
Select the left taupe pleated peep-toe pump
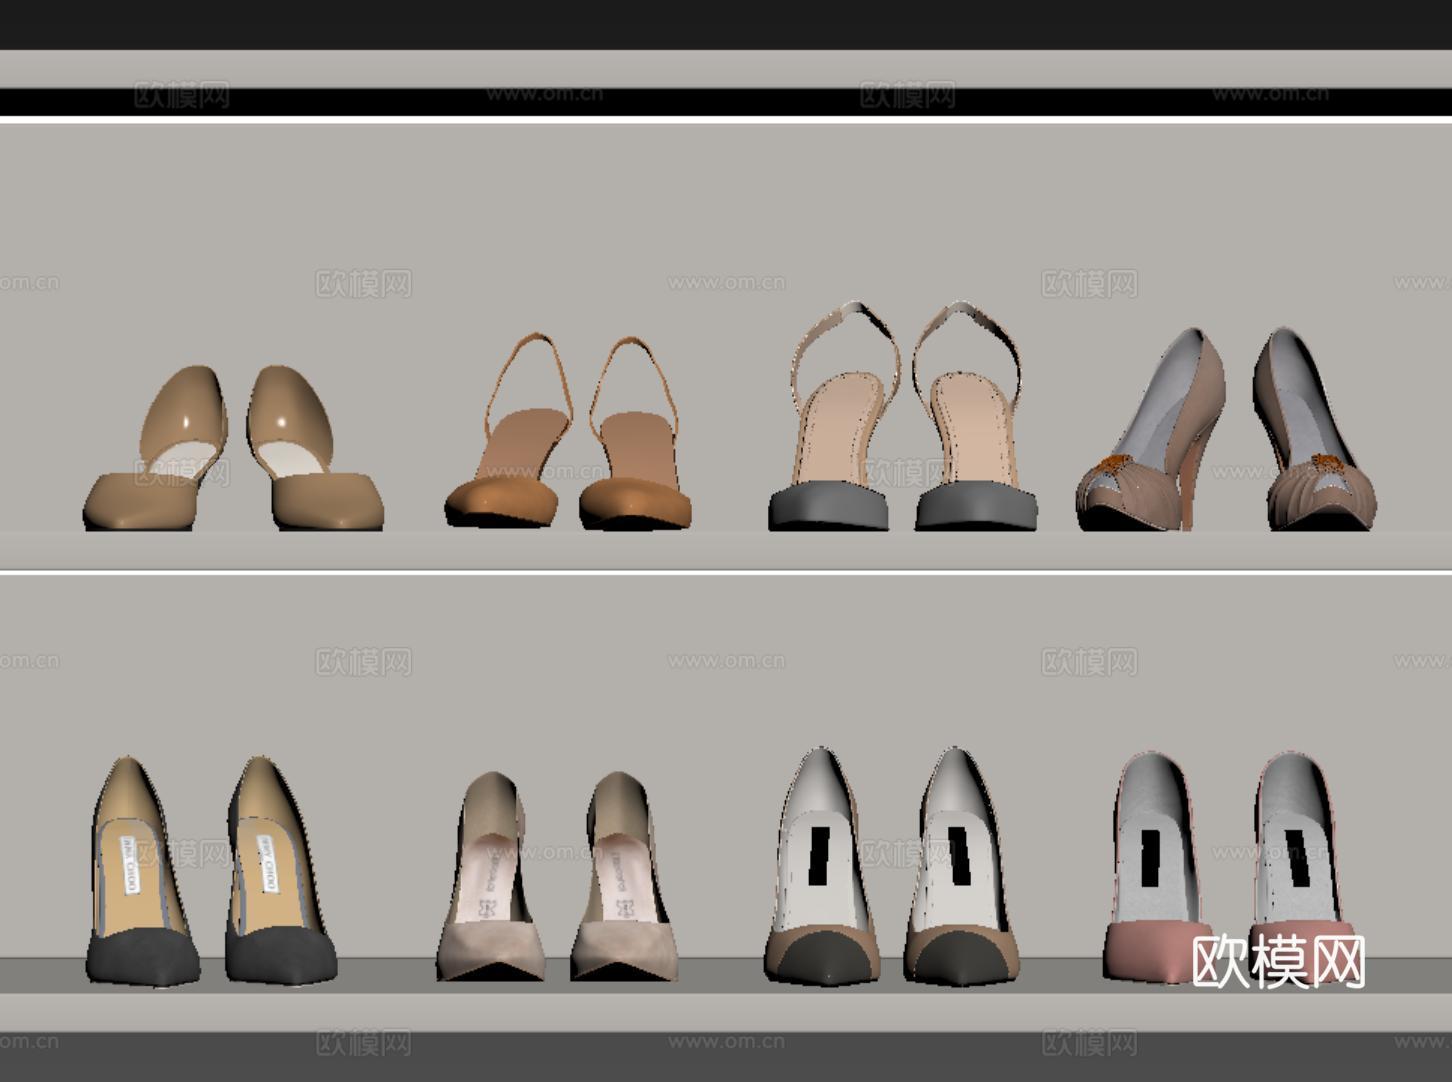click(1153, 428)
